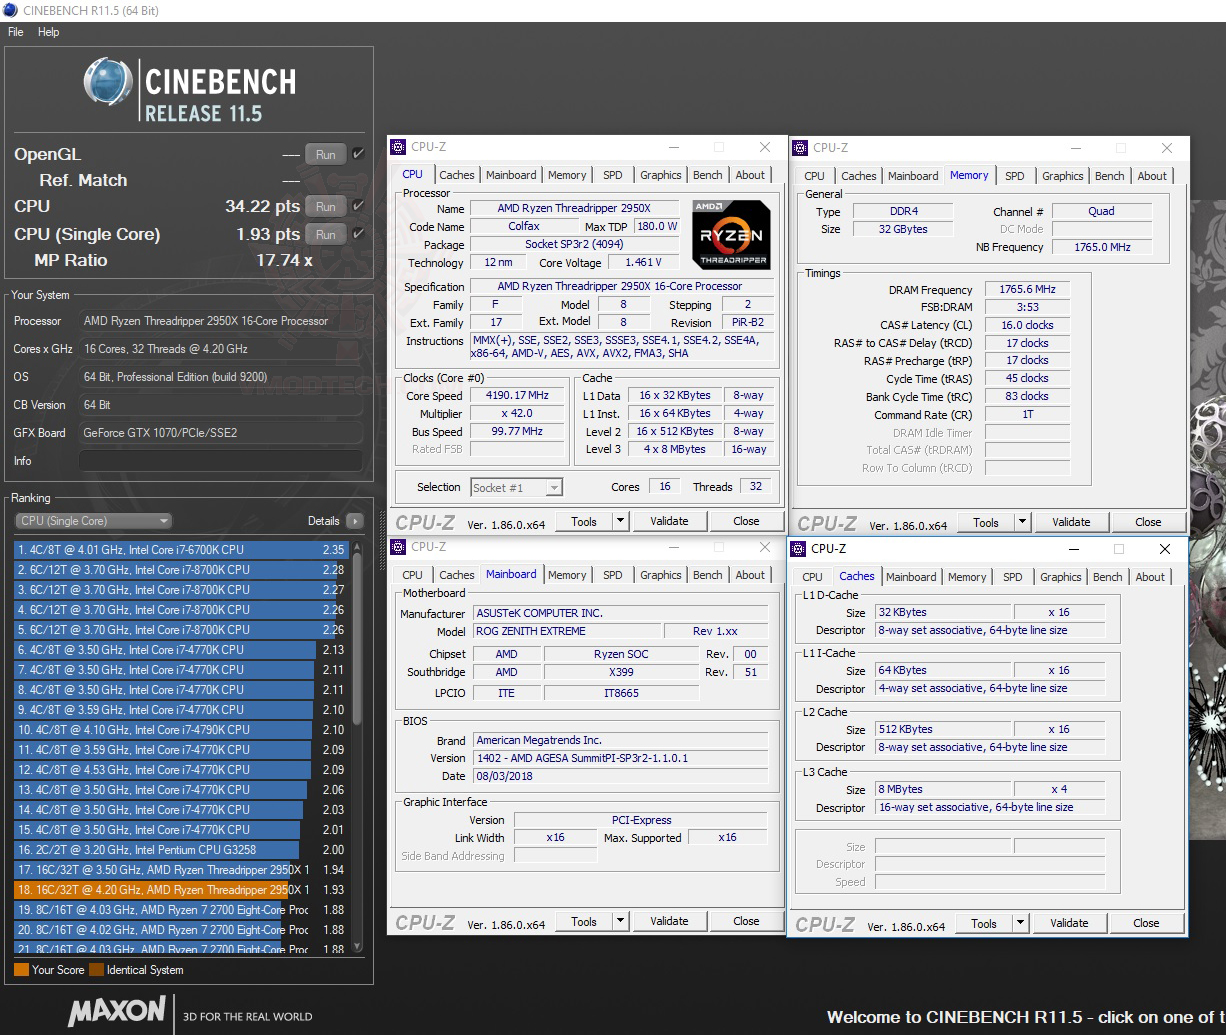Click the GFX Board field GeForce GTX 1070
Image resolution: width=1226 pixels, height=1035 pixels.
[221, 433]
